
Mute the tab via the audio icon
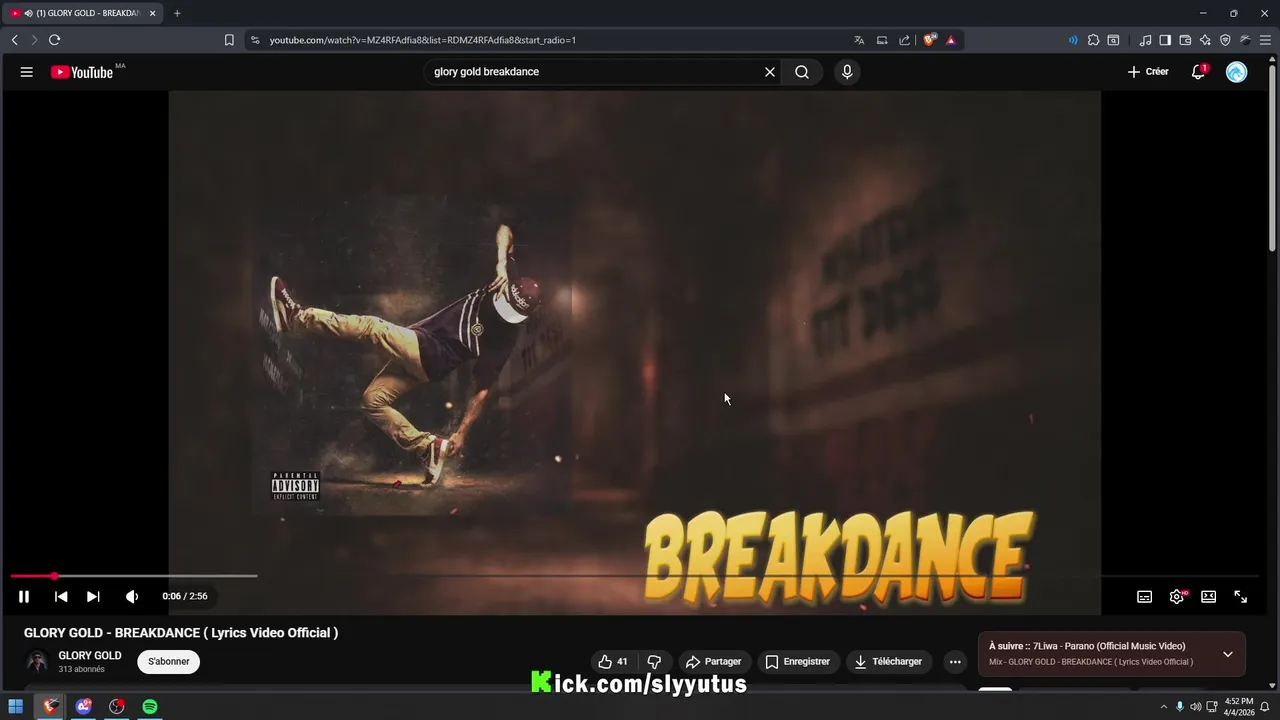point(27,13)
